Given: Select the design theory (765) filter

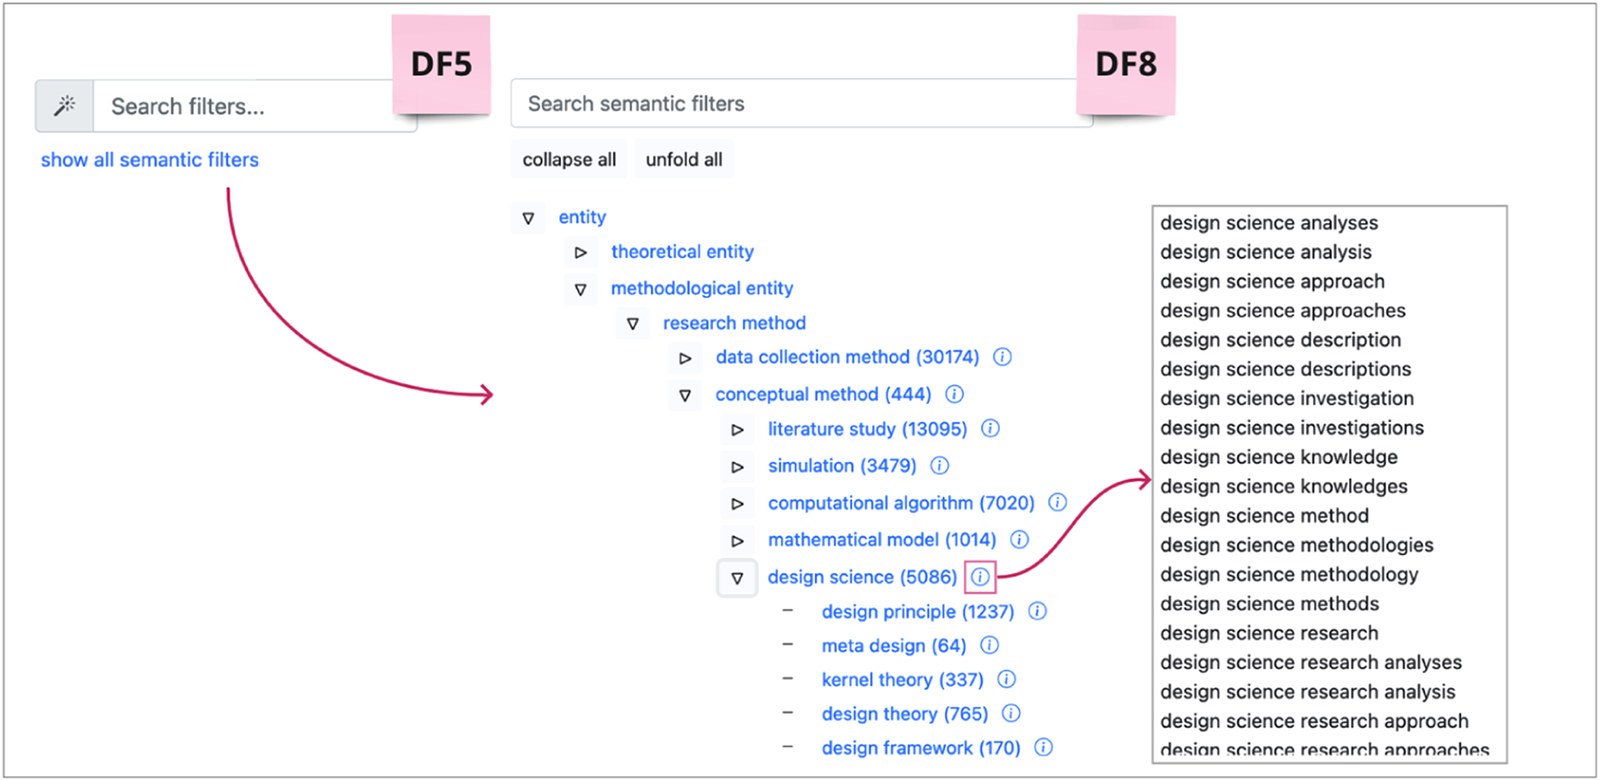Looking at the screenshot, I should [x=905, y=714].
